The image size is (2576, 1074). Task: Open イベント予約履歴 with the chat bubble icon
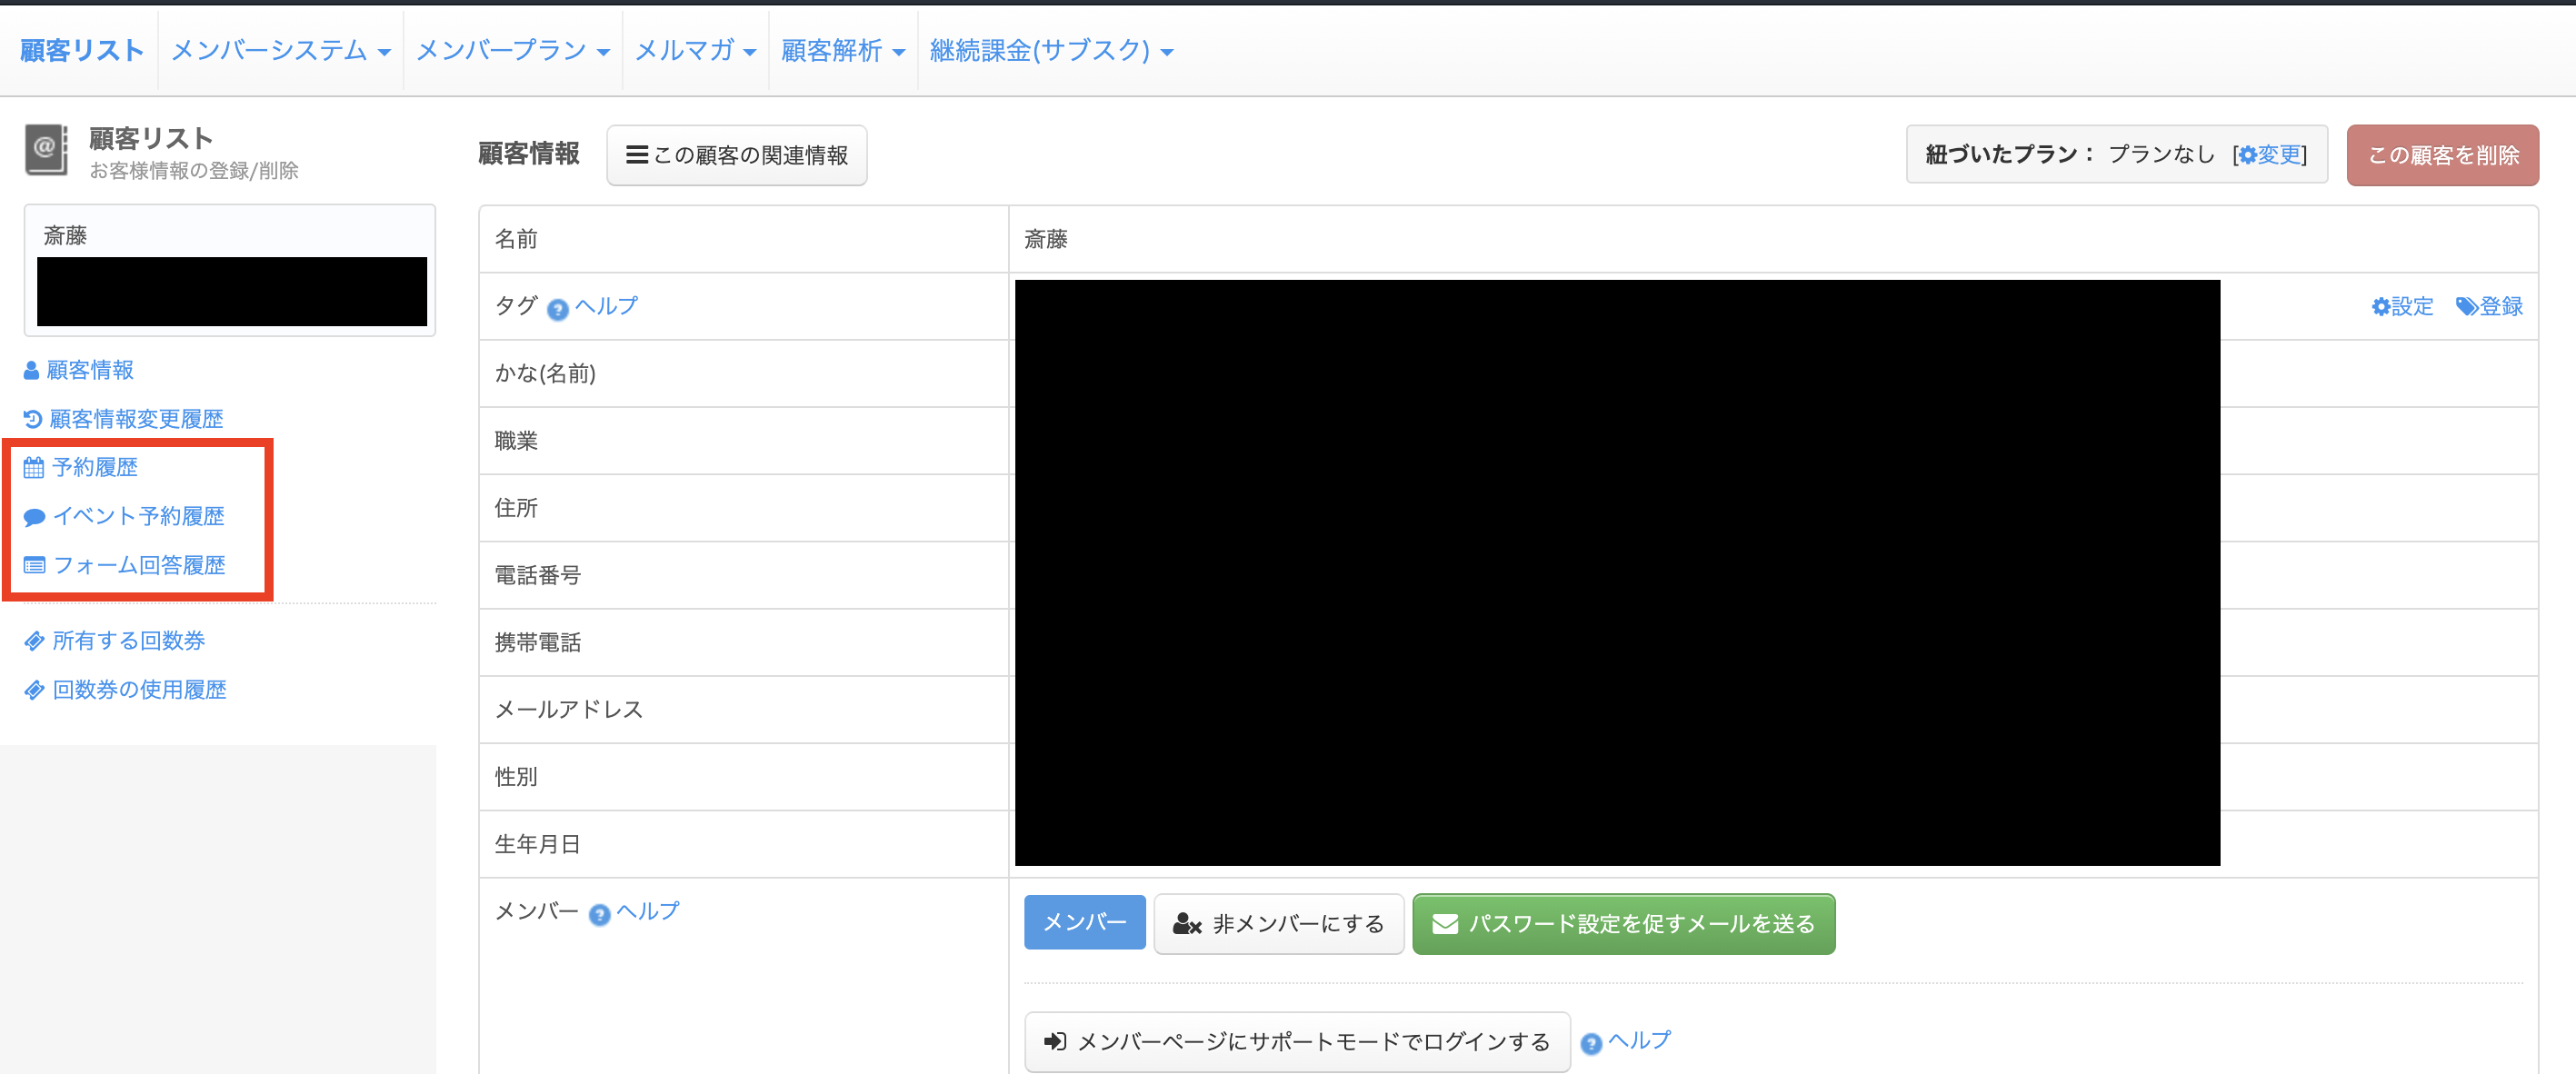click(x=124, y=516)
